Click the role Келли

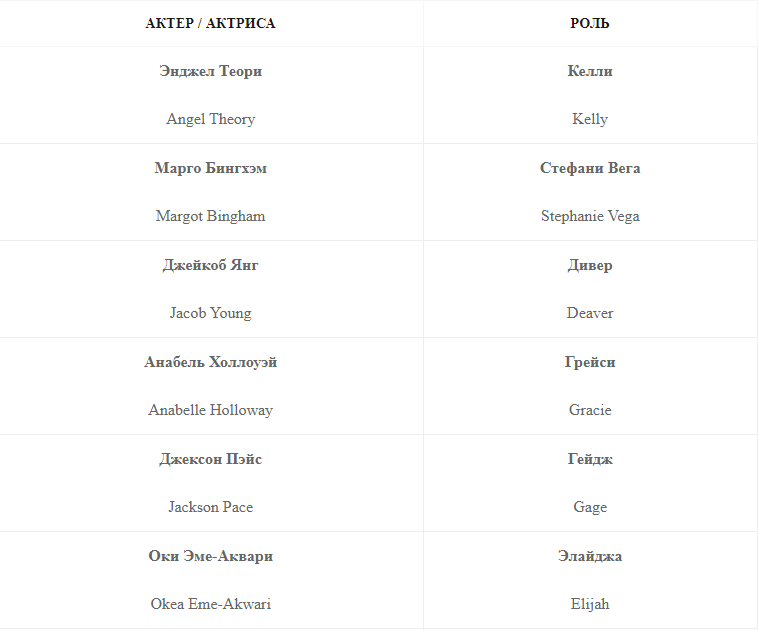[590, 71]
